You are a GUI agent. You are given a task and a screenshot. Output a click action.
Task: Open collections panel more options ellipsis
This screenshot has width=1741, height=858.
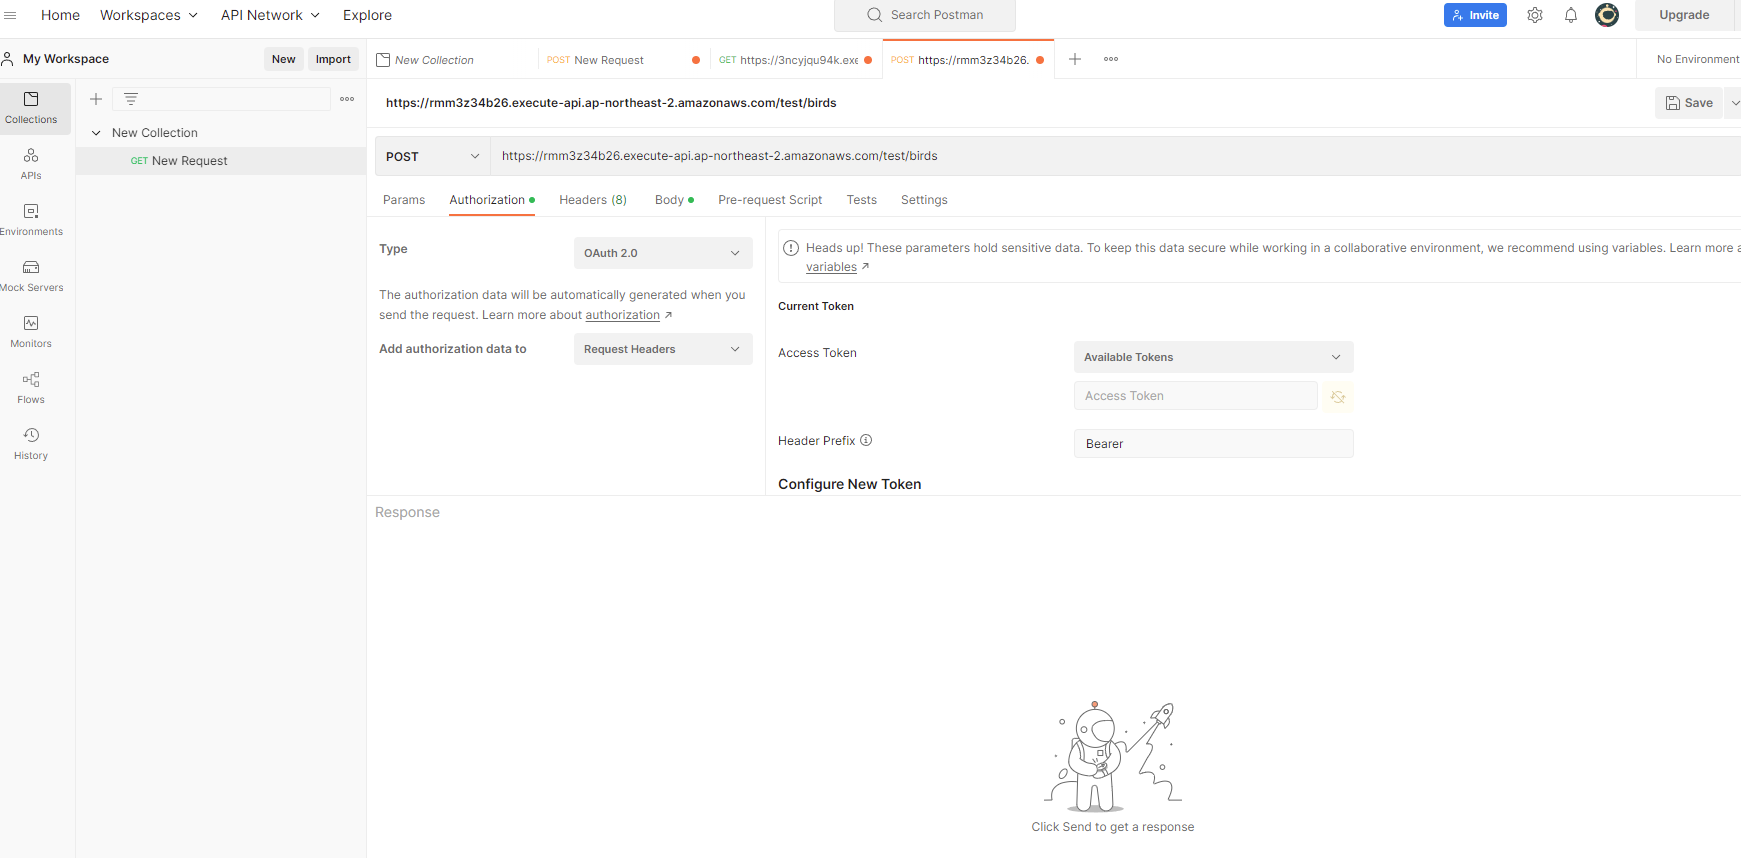coord(347,99)
